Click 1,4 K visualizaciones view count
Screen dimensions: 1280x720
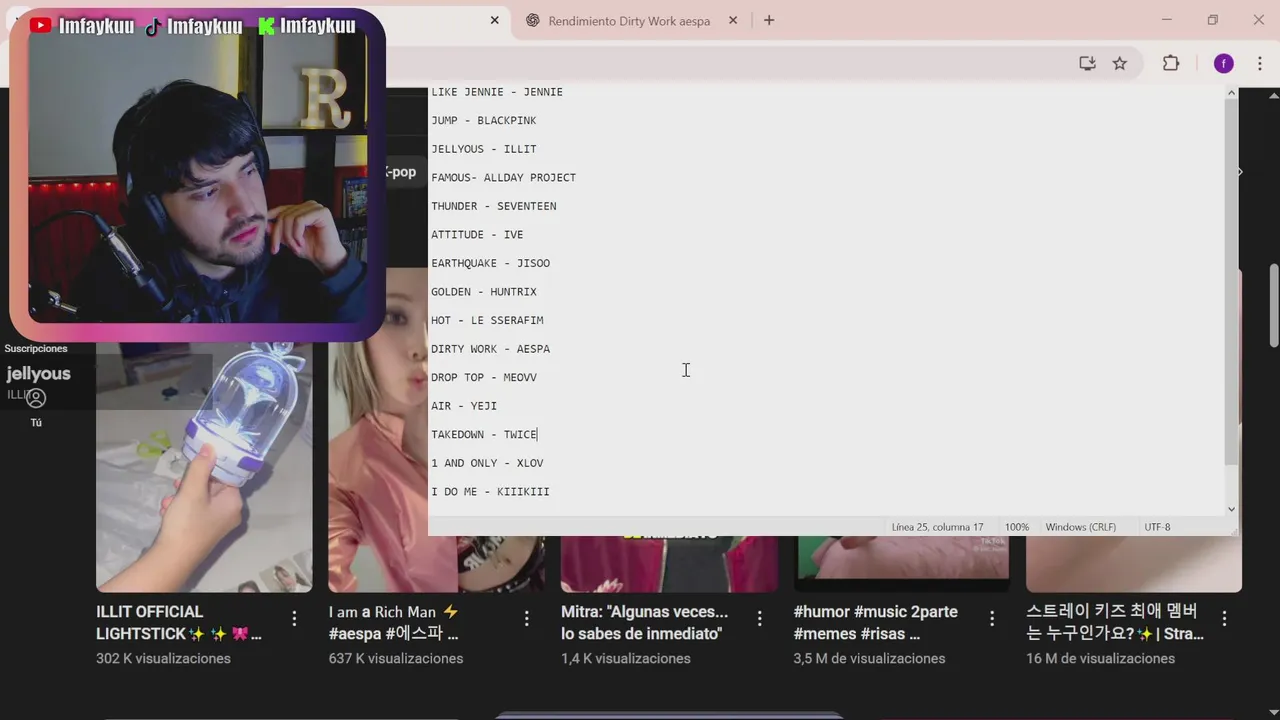click(626, 659)
